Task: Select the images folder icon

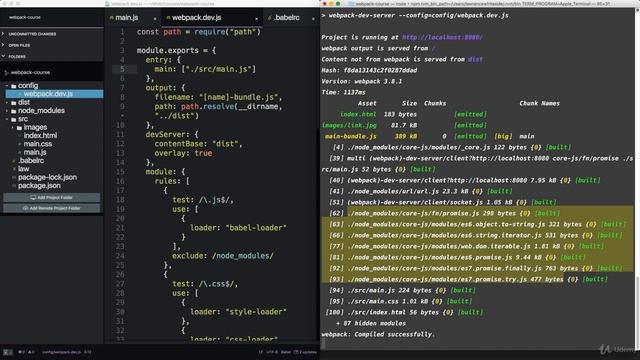Action: click(20, 128)
